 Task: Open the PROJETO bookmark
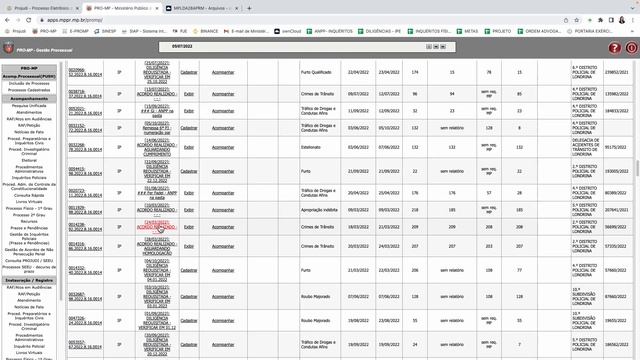[498, 31]
